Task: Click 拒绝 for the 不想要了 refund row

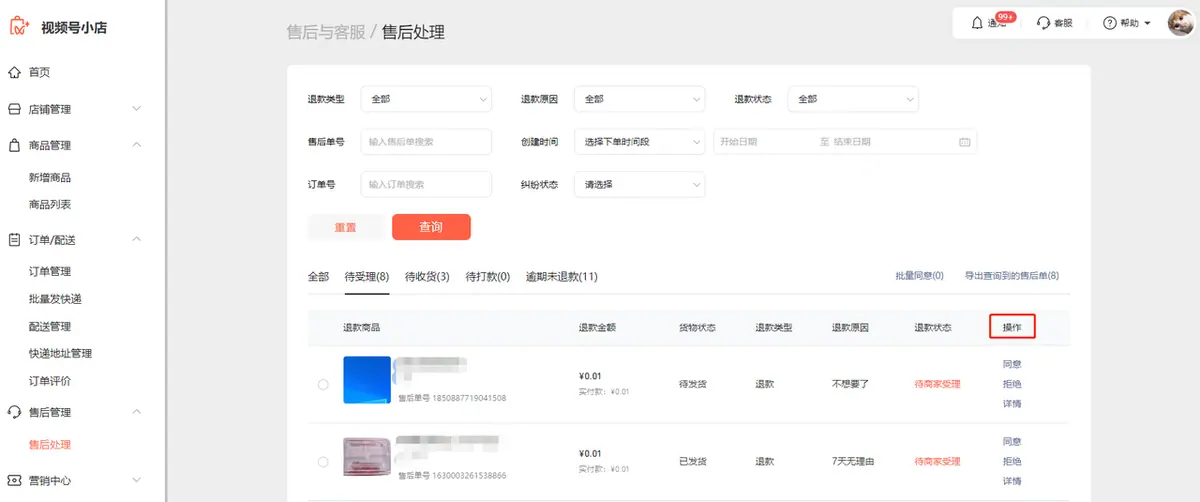Action: click(1012, 384)
